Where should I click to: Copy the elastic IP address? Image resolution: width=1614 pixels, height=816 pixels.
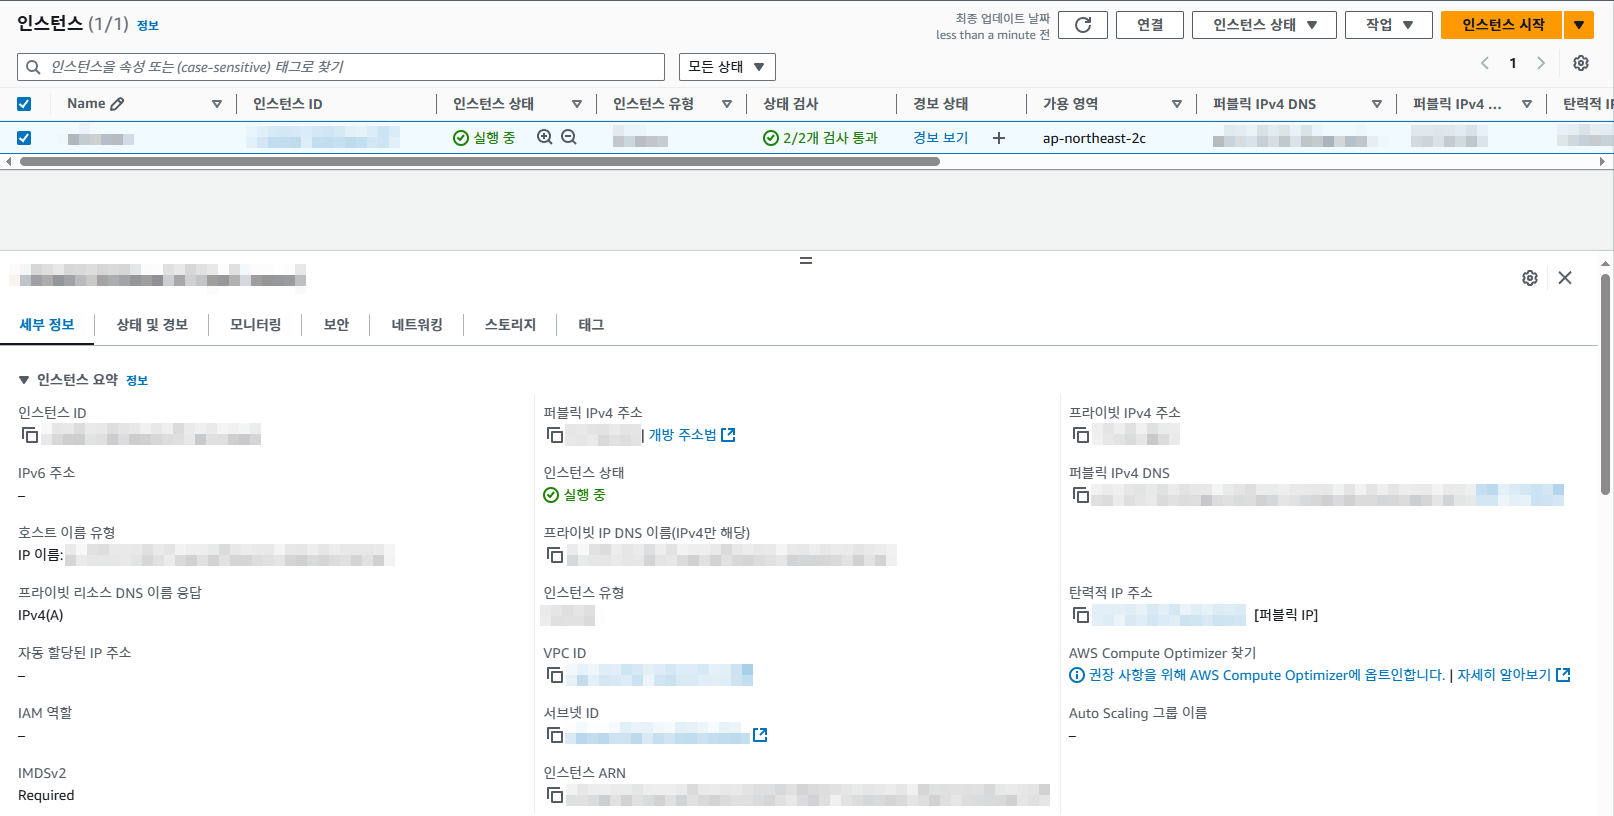pyautogui.click(x=1081, y=615)
